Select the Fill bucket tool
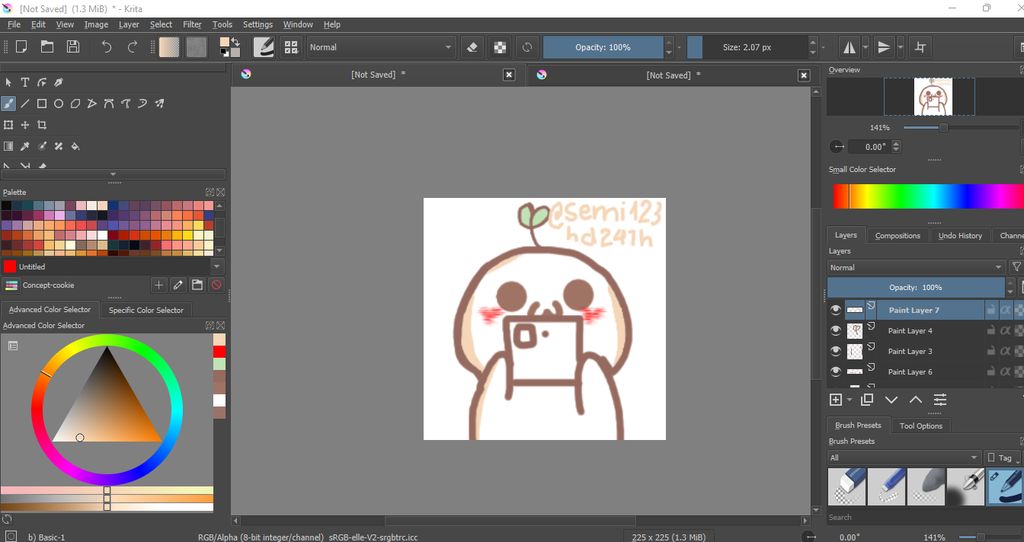Image resolution: width=1024 pixels, height=542 pixels. point(75,146)
